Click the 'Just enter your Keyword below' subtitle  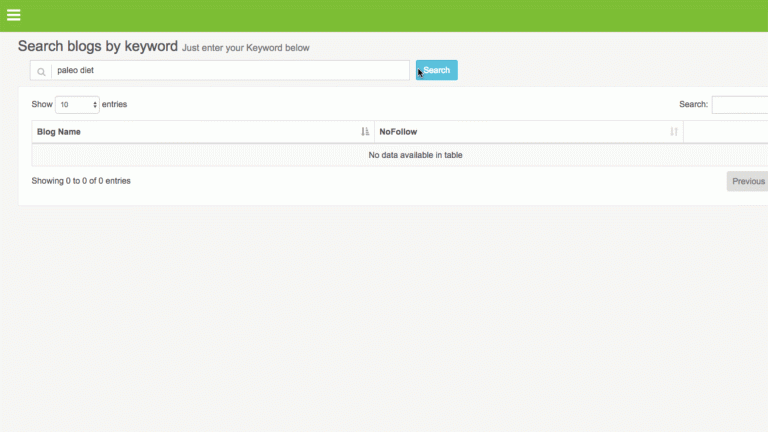[x=246, y=48]
